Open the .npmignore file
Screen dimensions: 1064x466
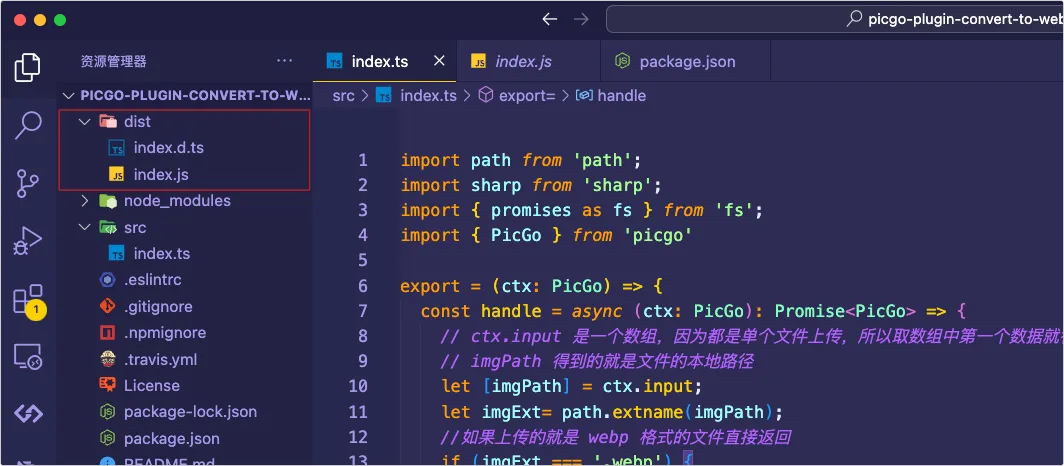[x=186, y=333]
